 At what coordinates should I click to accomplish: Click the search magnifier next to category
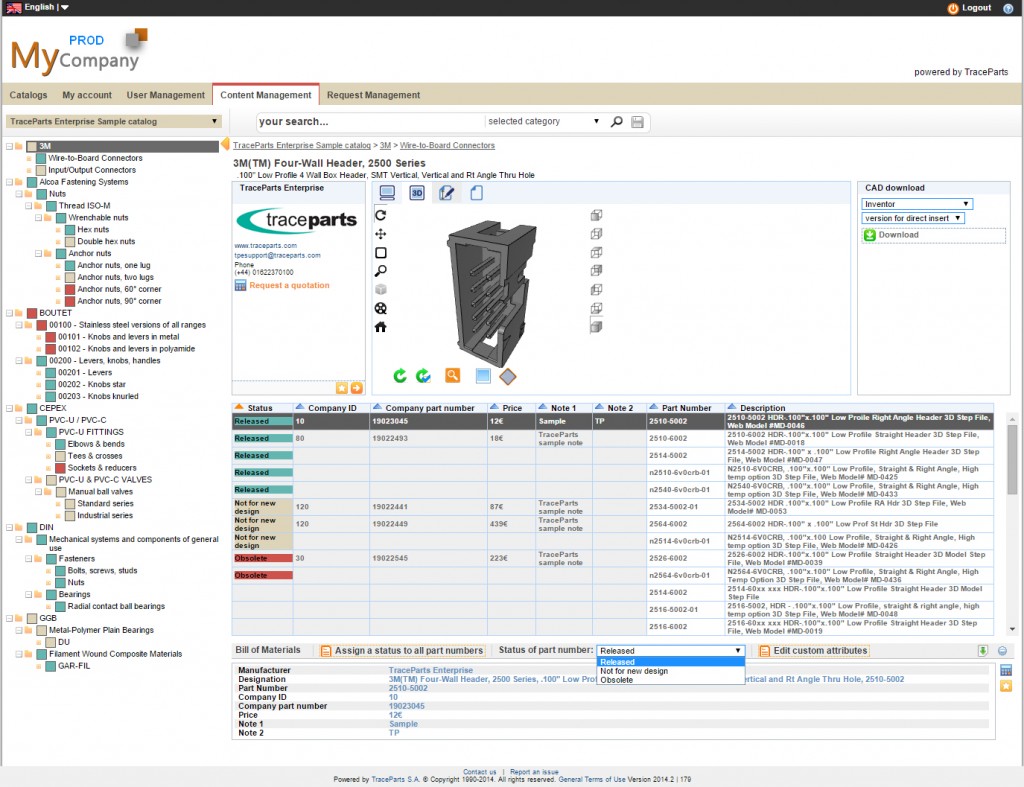617,122
